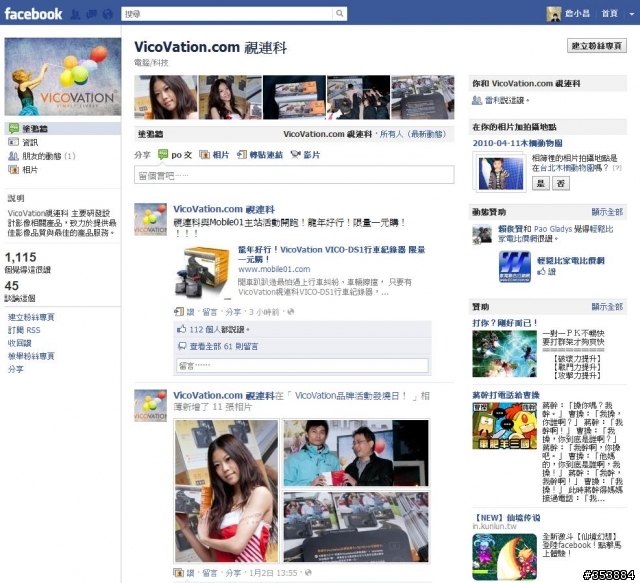Choose 相片 share option with icon

click(214, 155)
